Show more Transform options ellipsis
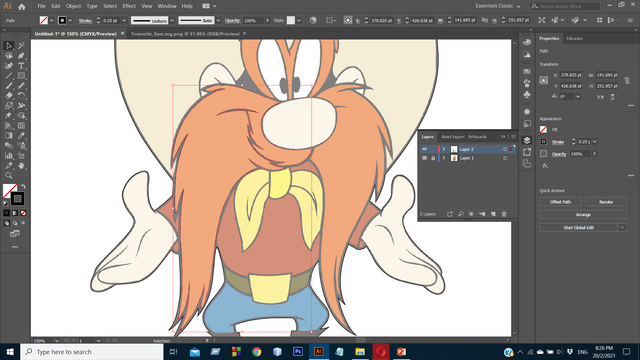 point(631,106)
